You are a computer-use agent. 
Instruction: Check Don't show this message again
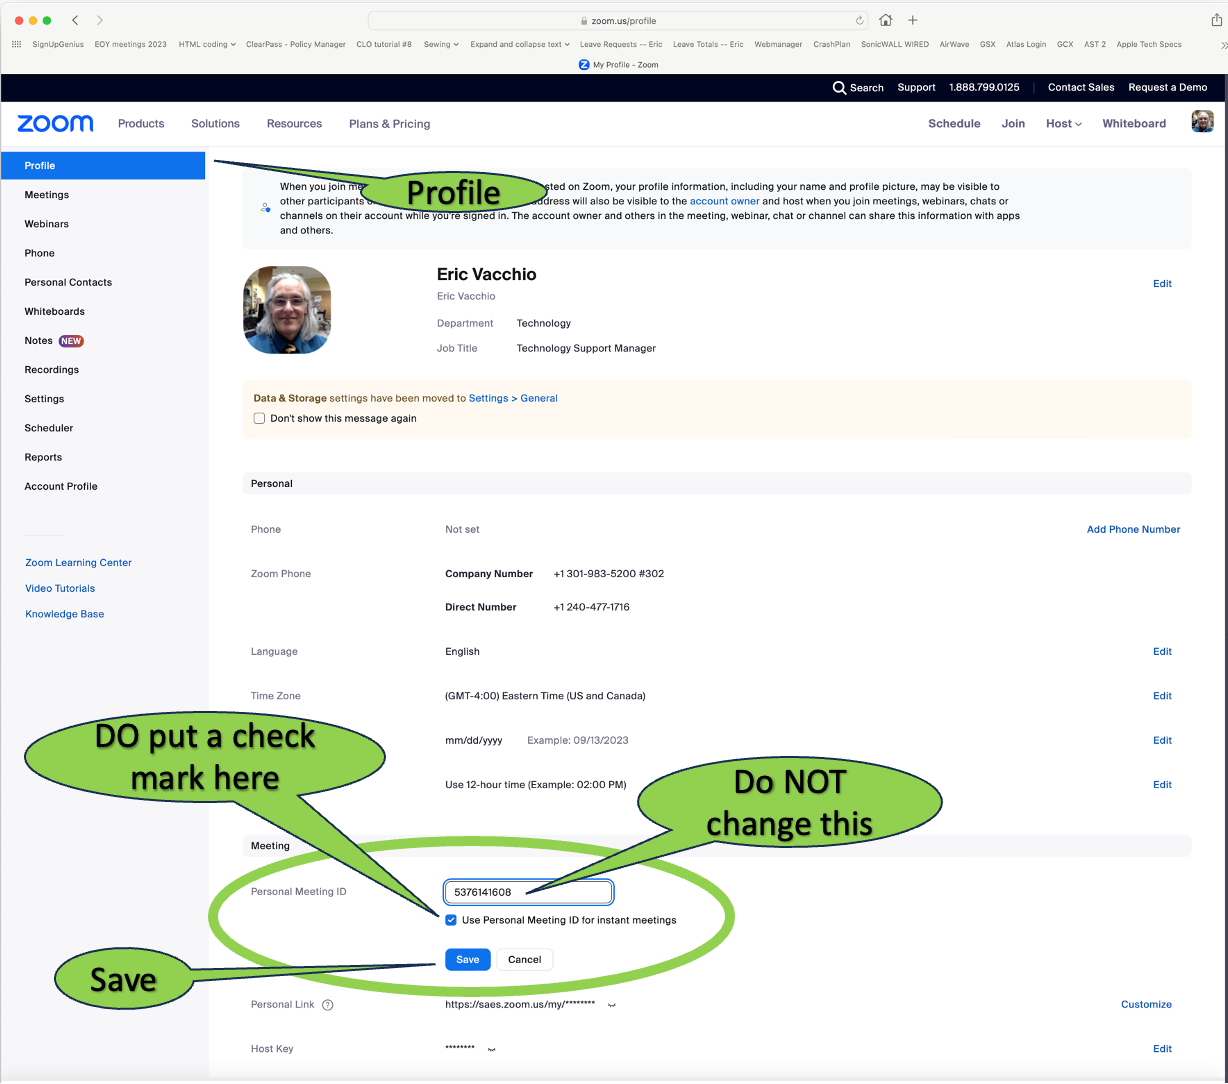[x=260, y=418]
